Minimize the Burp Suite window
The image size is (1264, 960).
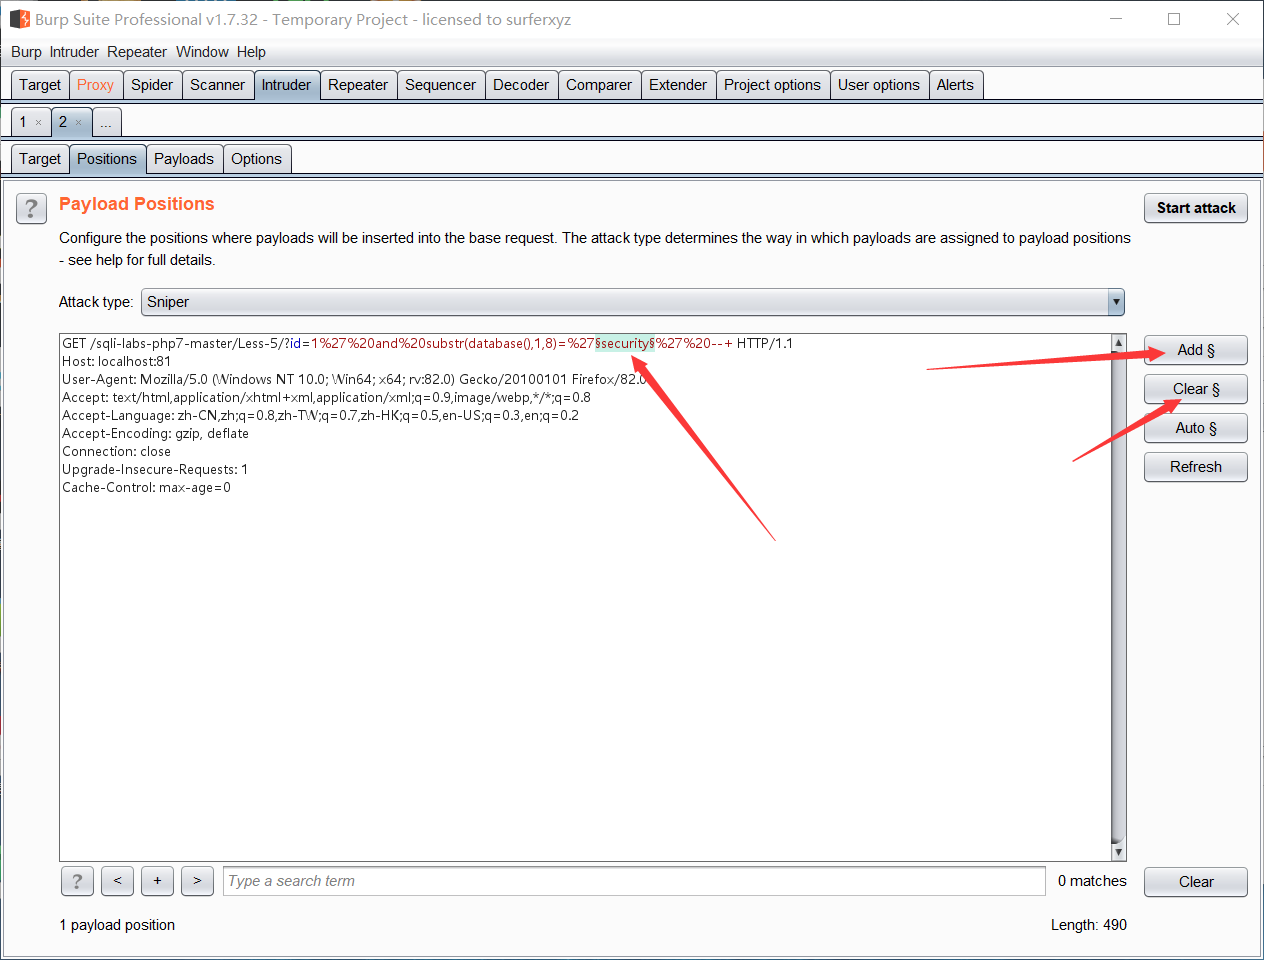tap(1117, 19)
